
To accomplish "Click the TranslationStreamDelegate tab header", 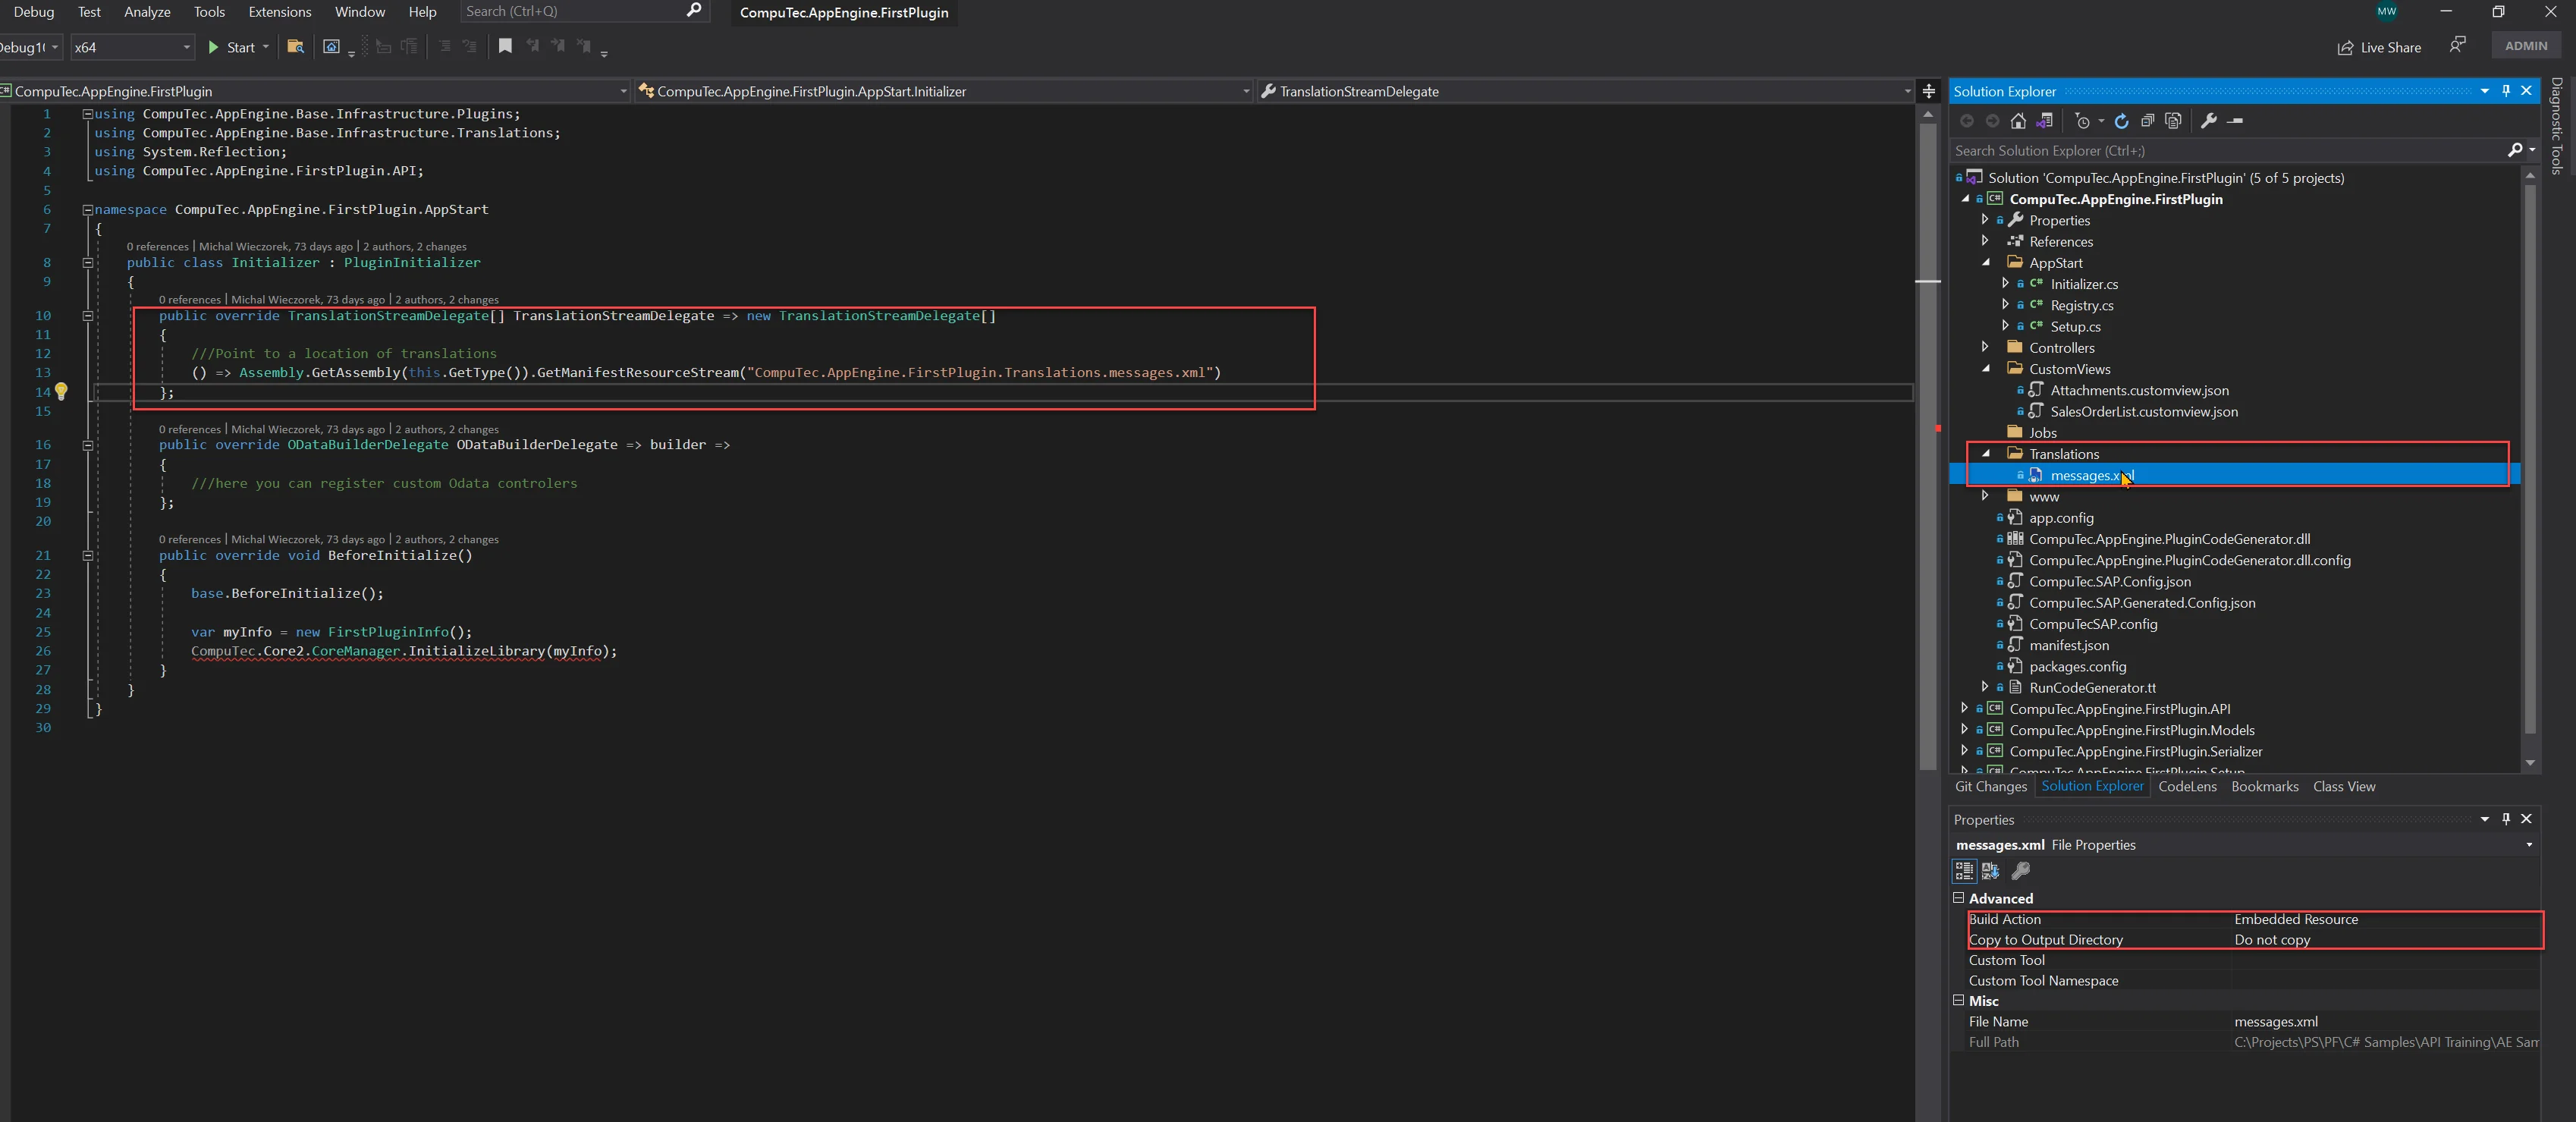I will point(1357,90).
